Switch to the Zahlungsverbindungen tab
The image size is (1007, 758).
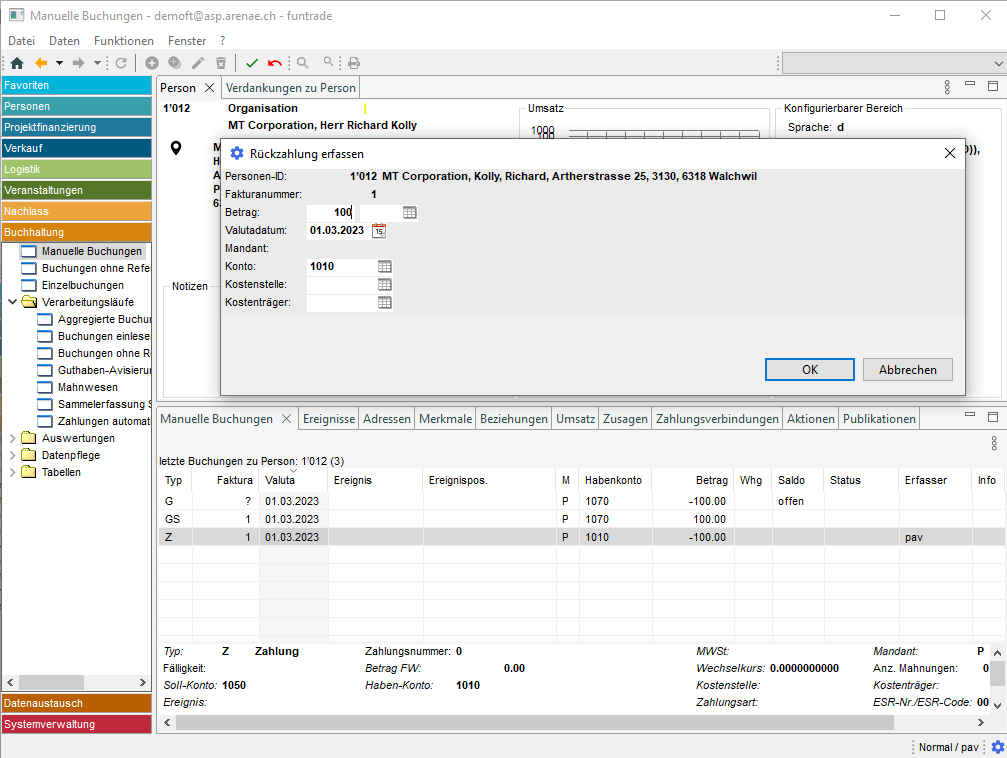716,419
